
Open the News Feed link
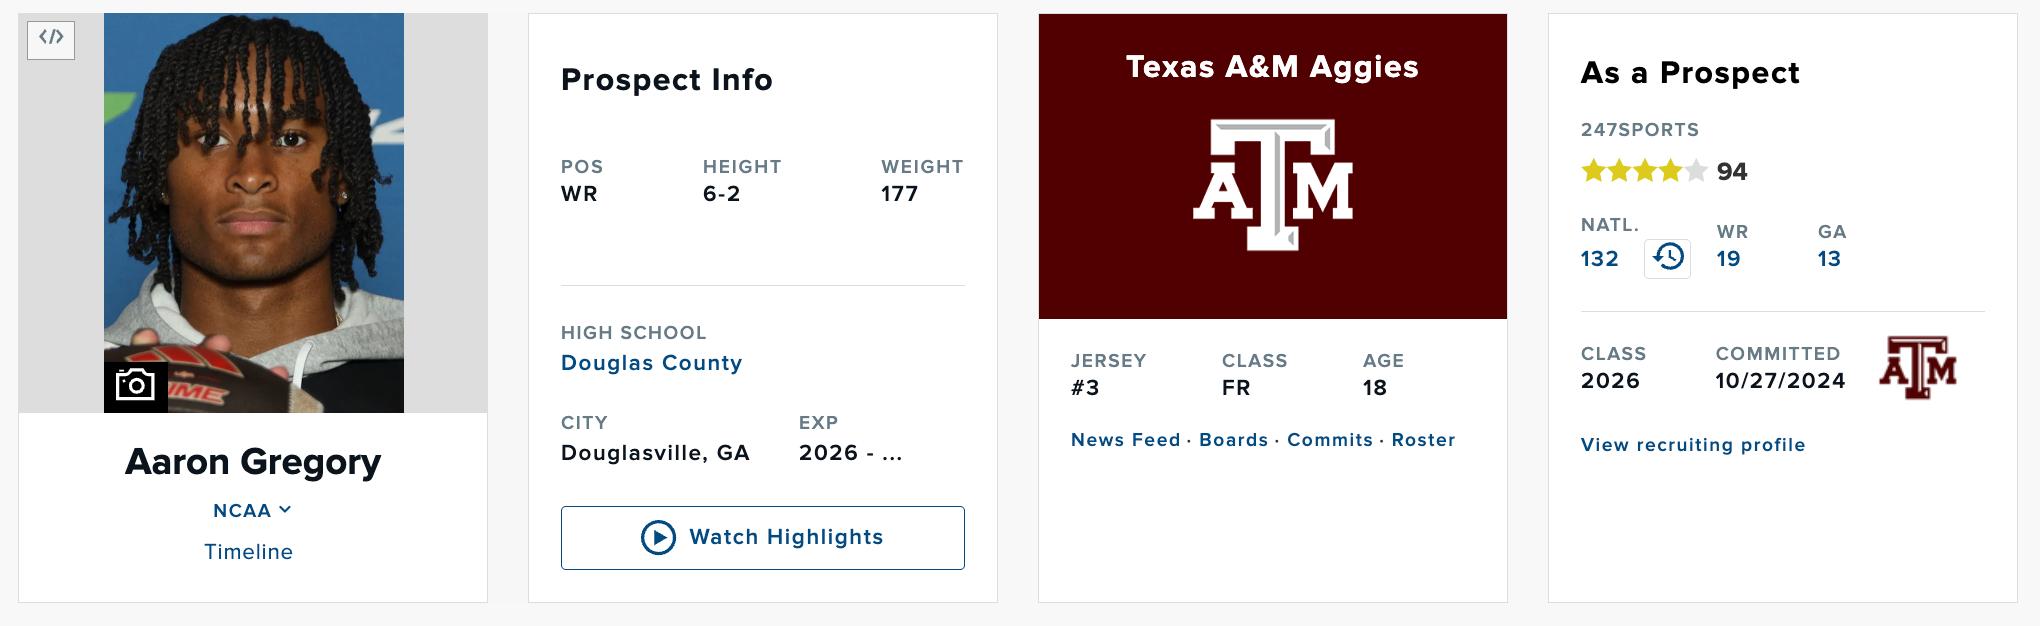1125,440
